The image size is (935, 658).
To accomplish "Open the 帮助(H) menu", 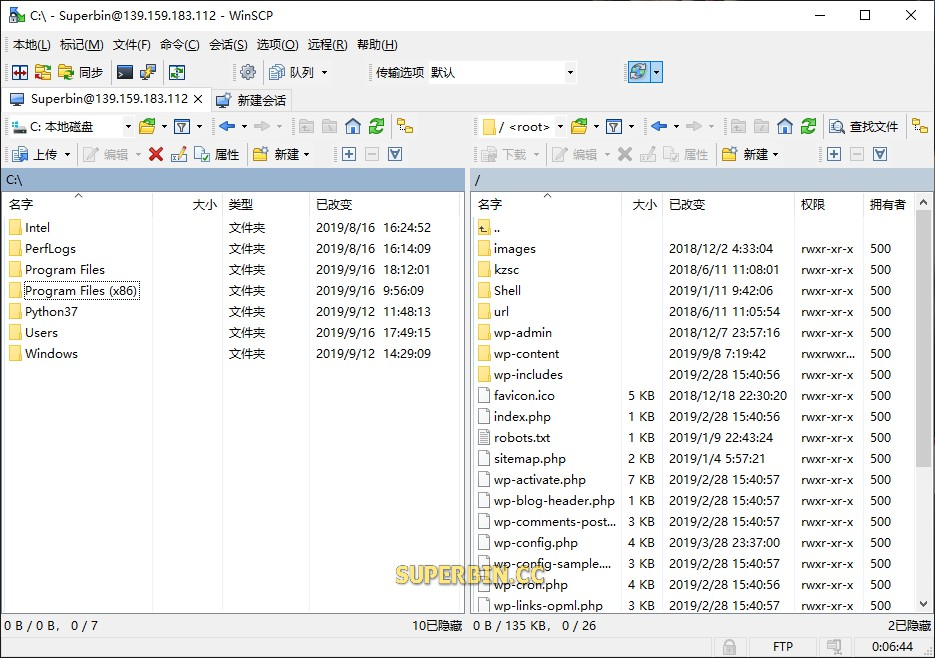I will [377, 45].
